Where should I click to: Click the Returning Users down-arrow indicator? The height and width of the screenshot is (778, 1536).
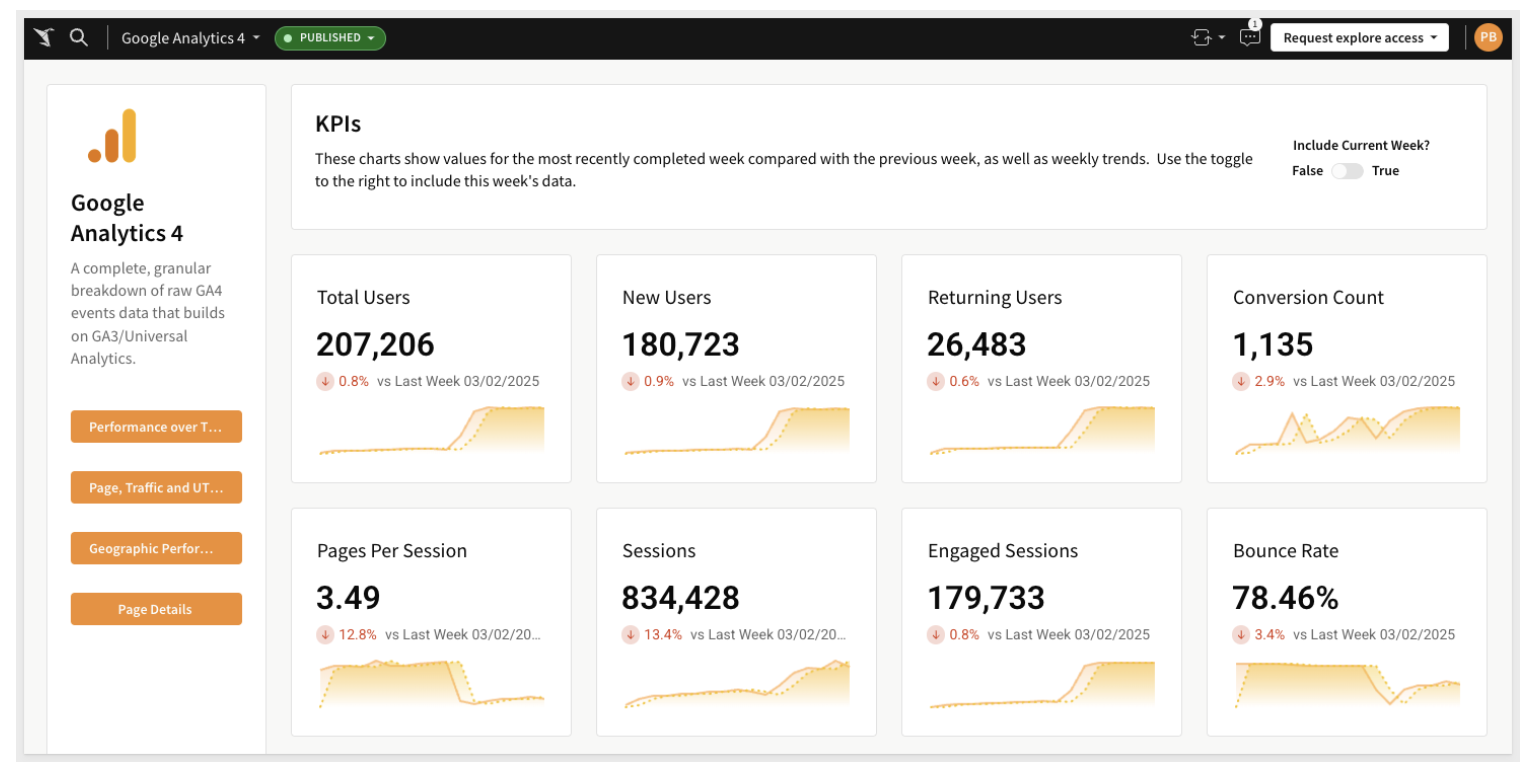pyautogui.click(x=936, y=381)
